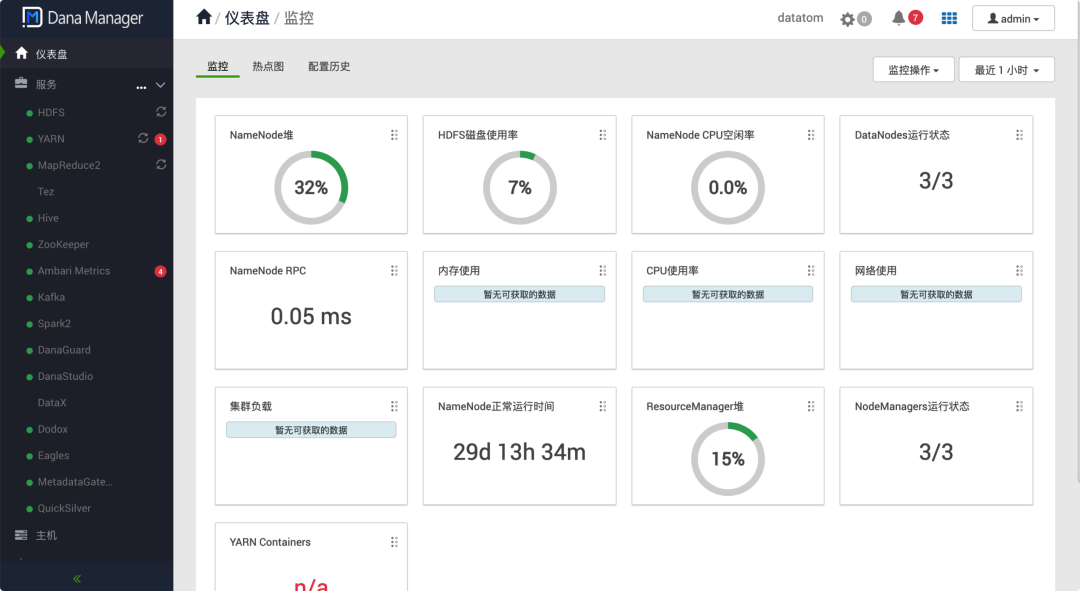Open NameNode正常运行时间 widget menu dots
This screenshot has height=591, width=1080.
[x=603, y=406]
